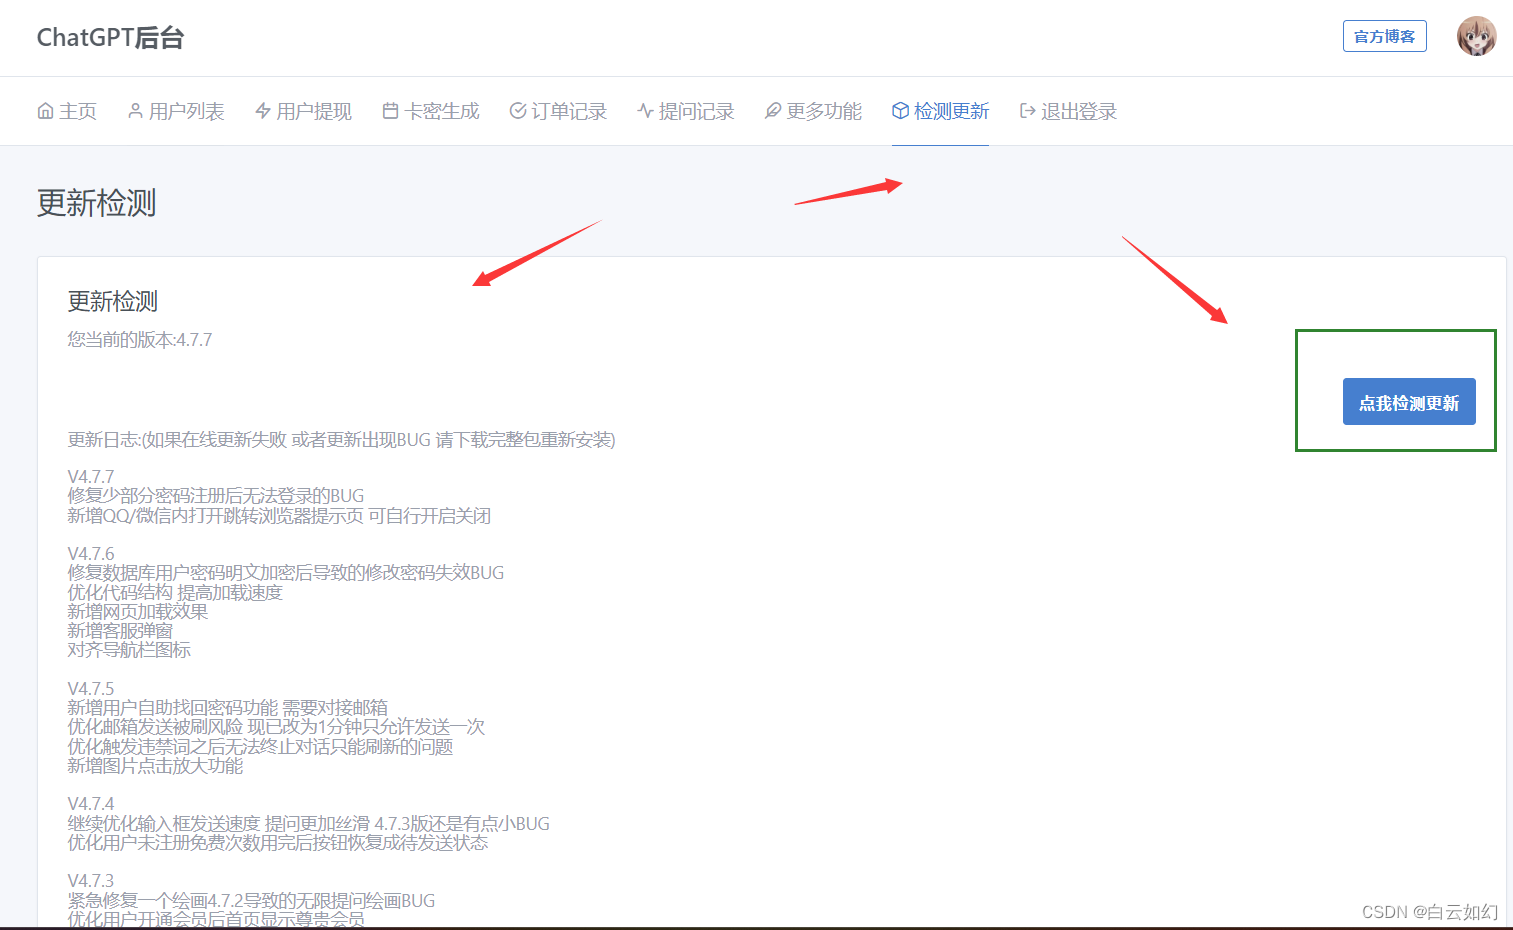Click the ChatGPT后台 site title

point(111,38)
